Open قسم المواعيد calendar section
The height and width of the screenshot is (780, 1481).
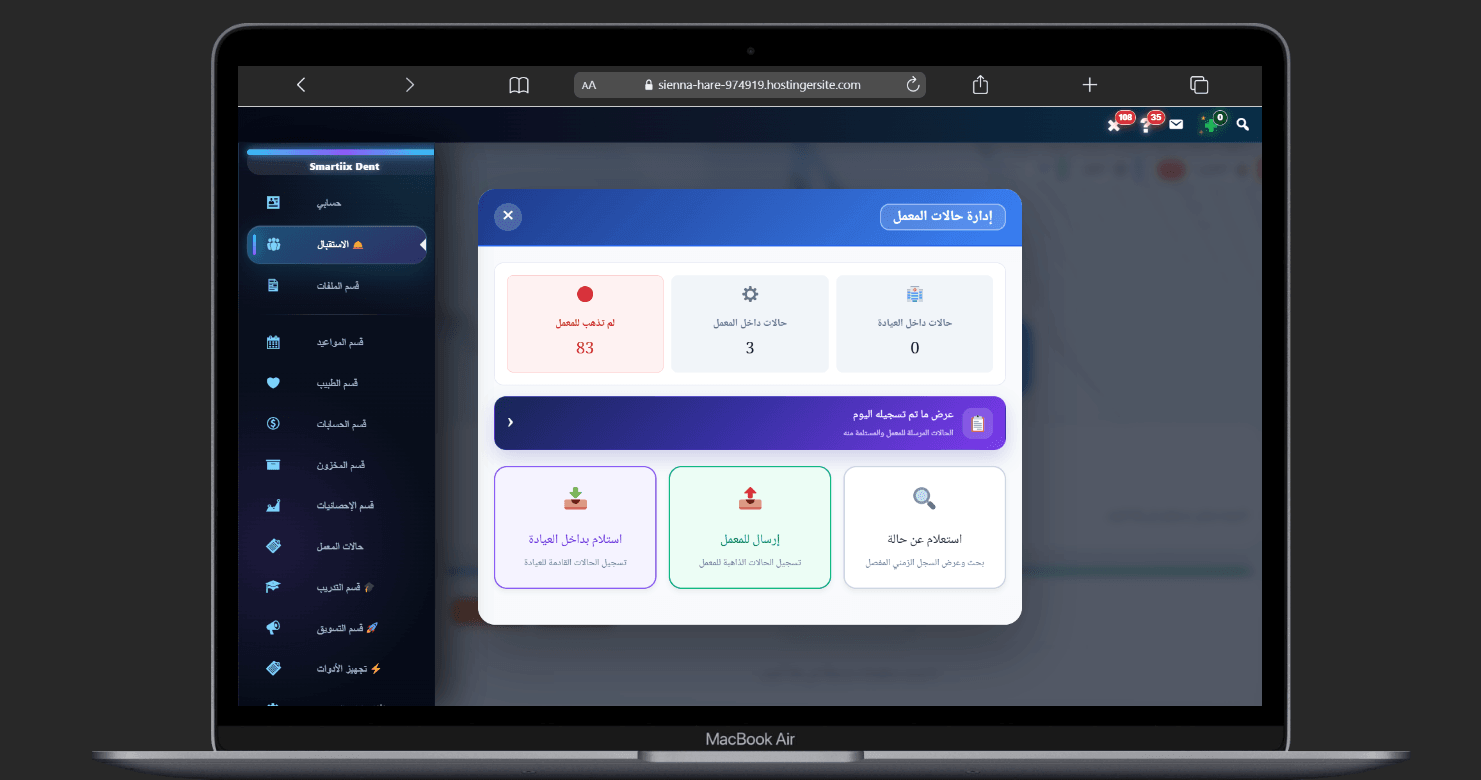tap(337, 342)
